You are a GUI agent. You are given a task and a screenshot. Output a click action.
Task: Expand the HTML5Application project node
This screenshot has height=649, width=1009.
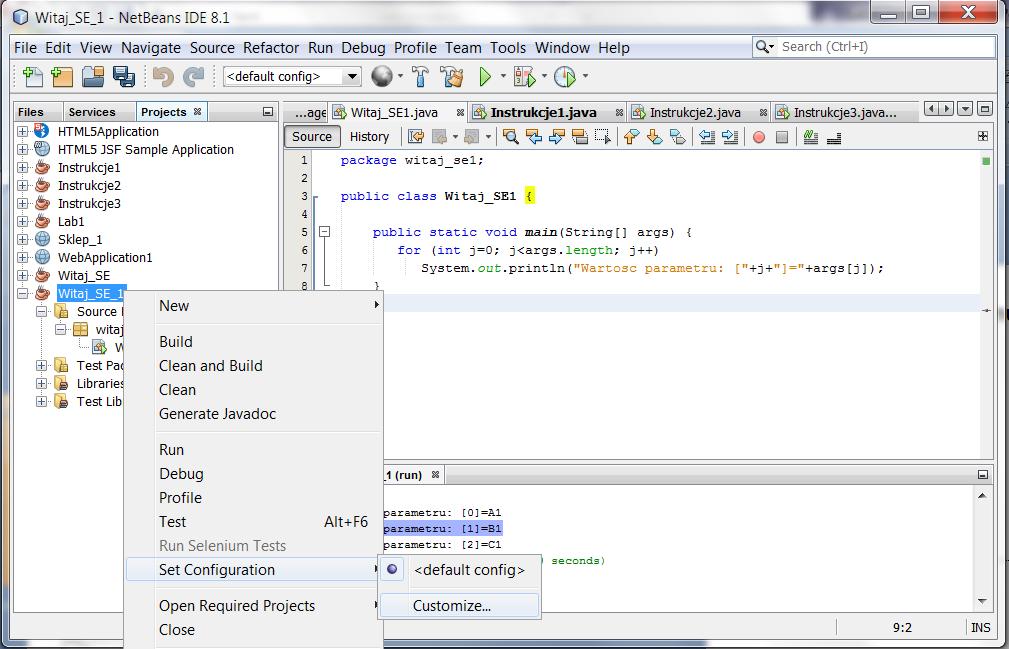coord(23,131)
